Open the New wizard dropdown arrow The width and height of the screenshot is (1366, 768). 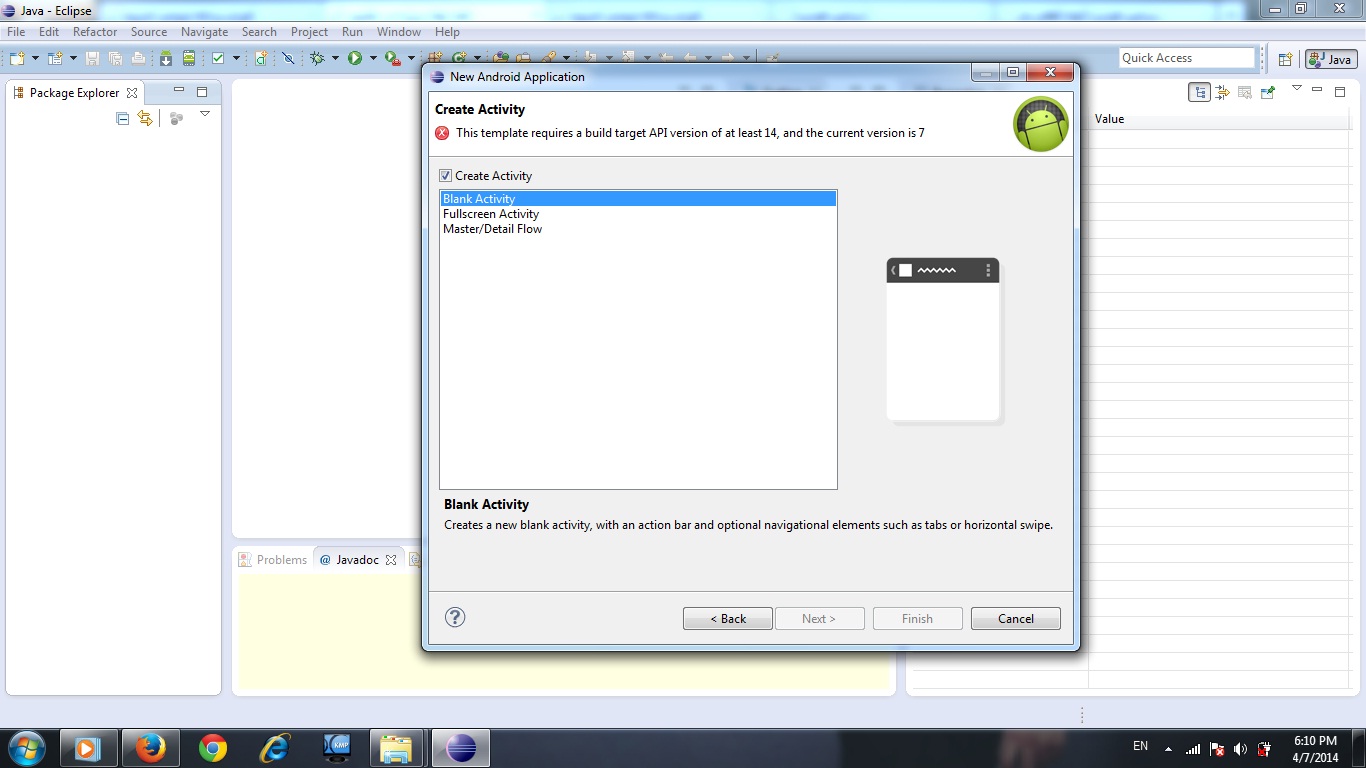tap(35, 58)
